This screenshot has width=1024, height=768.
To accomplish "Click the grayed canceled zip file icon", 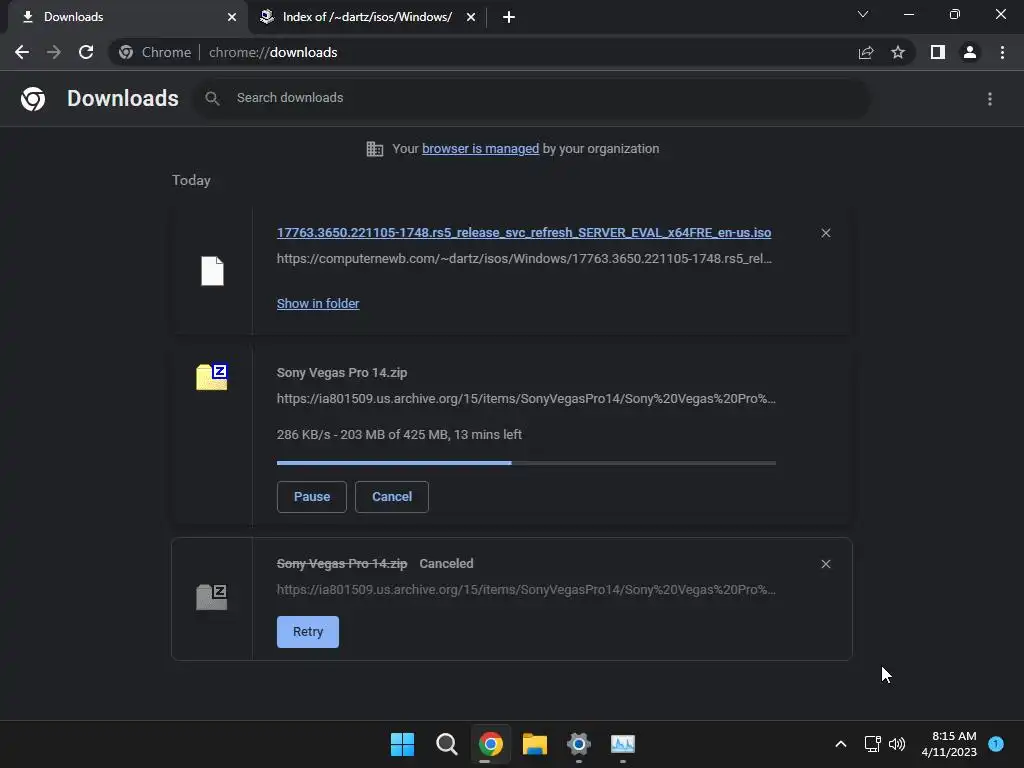I will click(212, 597).
